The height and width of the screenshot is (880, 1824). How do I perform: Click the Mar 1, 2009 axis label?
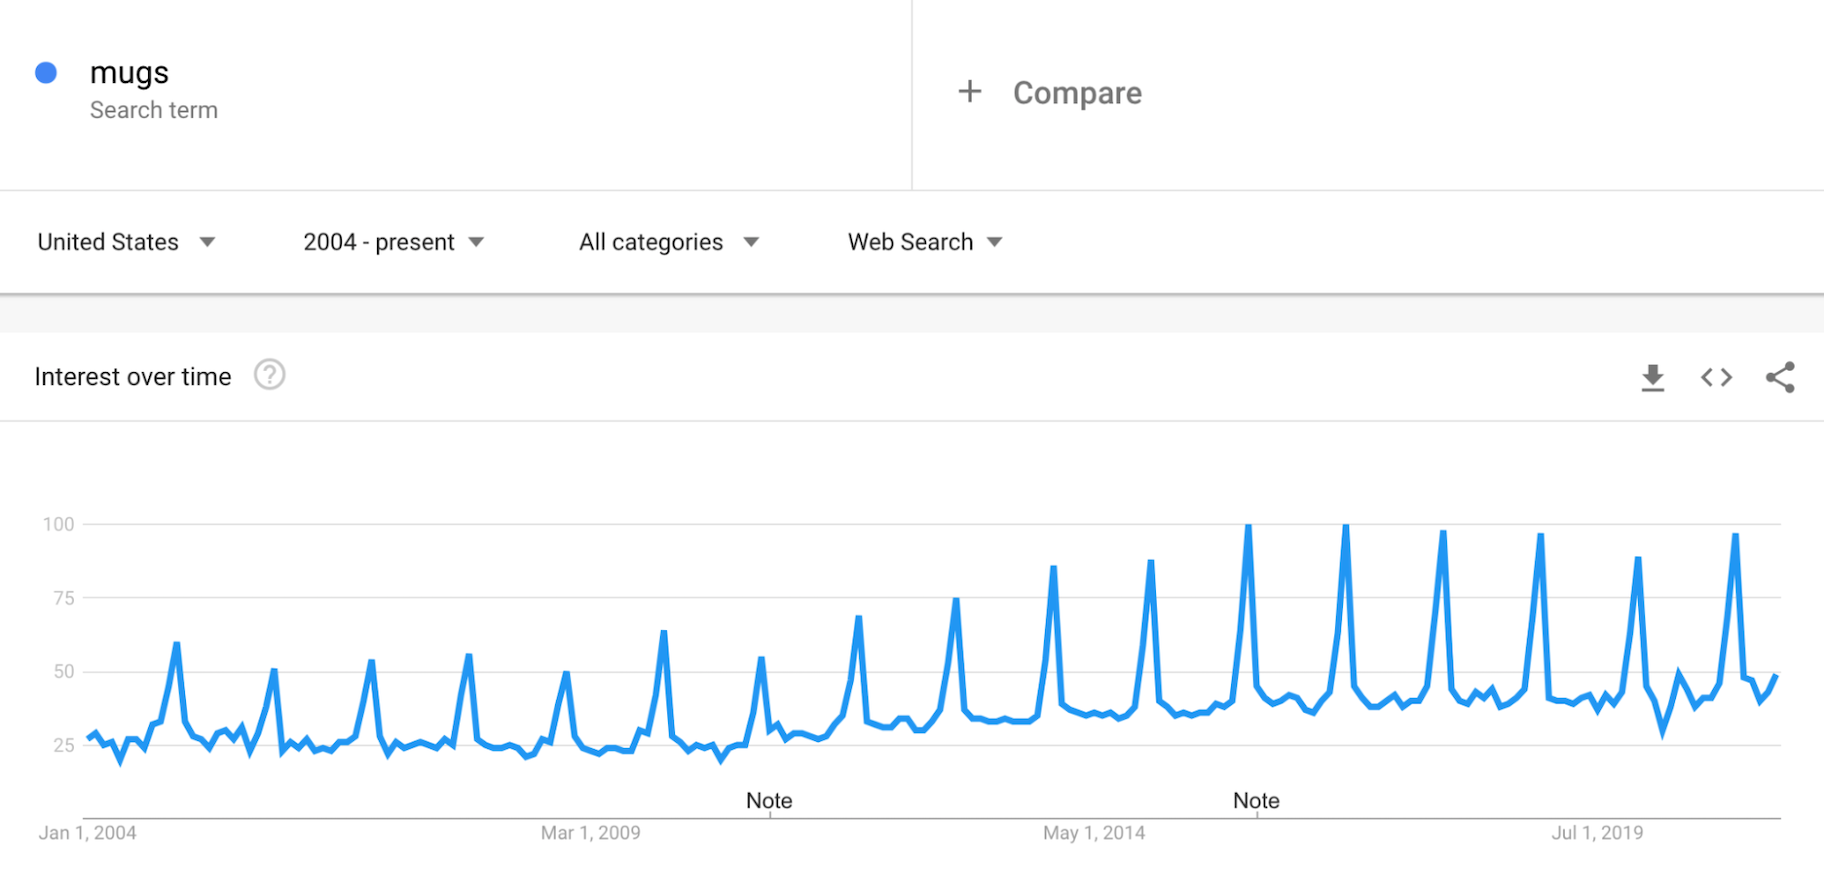[590, 833]
